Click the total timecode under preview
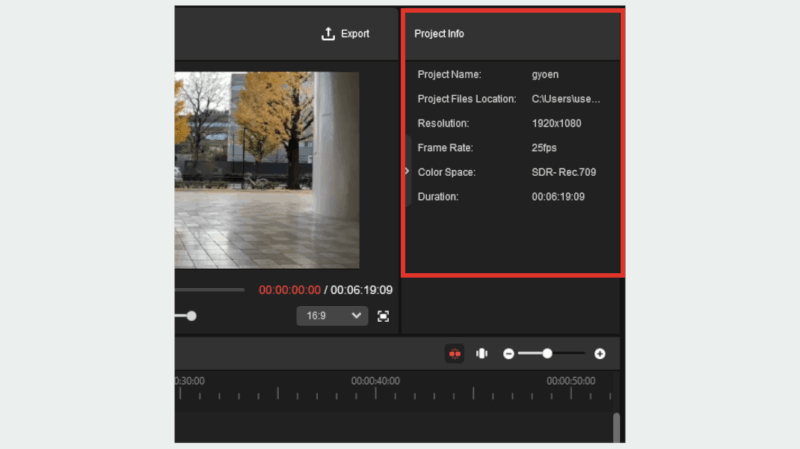This screenshot has width=800, height=449. point(362,290)
